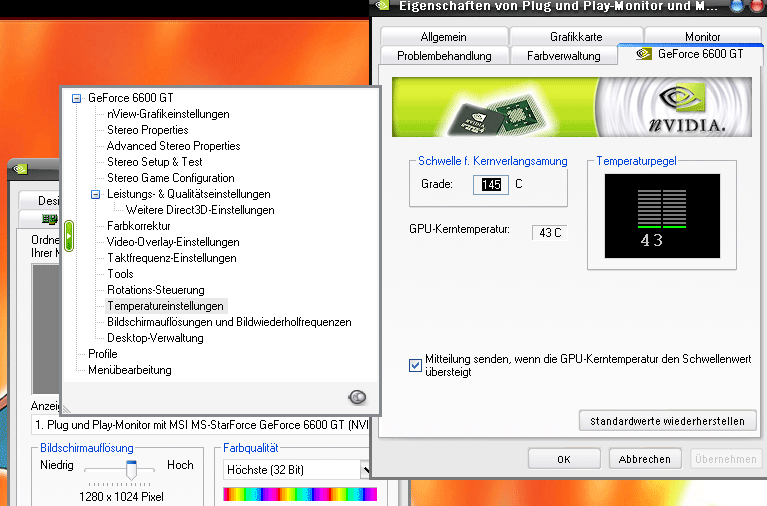
Task: Select Leistungs- & Qualitätseinstellungen item
Action: (x=189, y=194)
